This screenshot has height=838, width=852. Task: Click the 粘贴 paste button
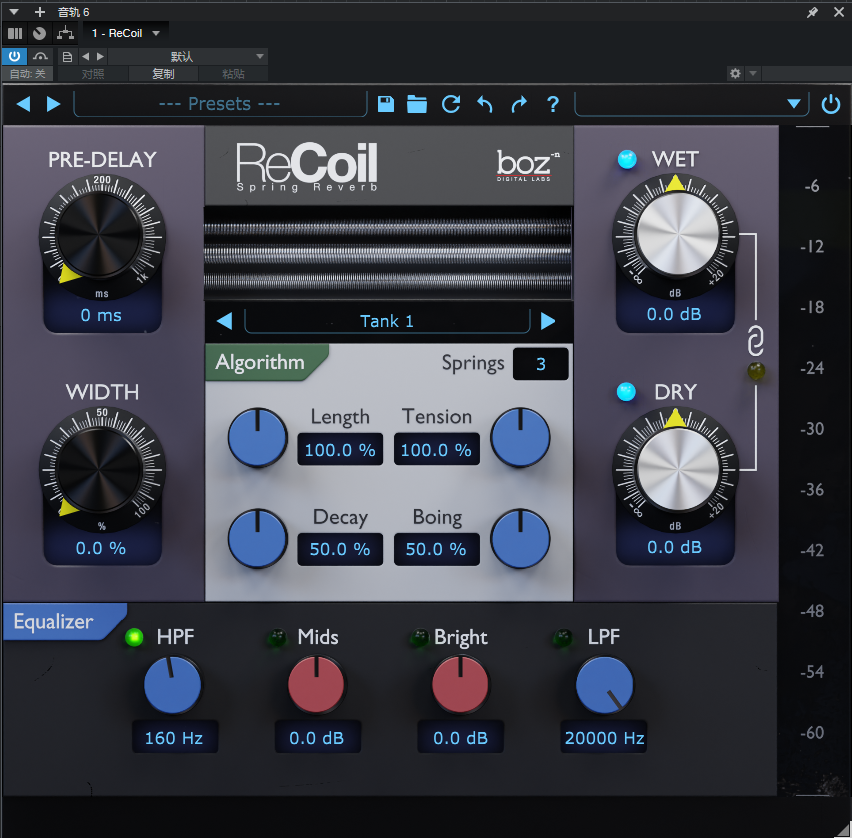[x=233, y=73]
